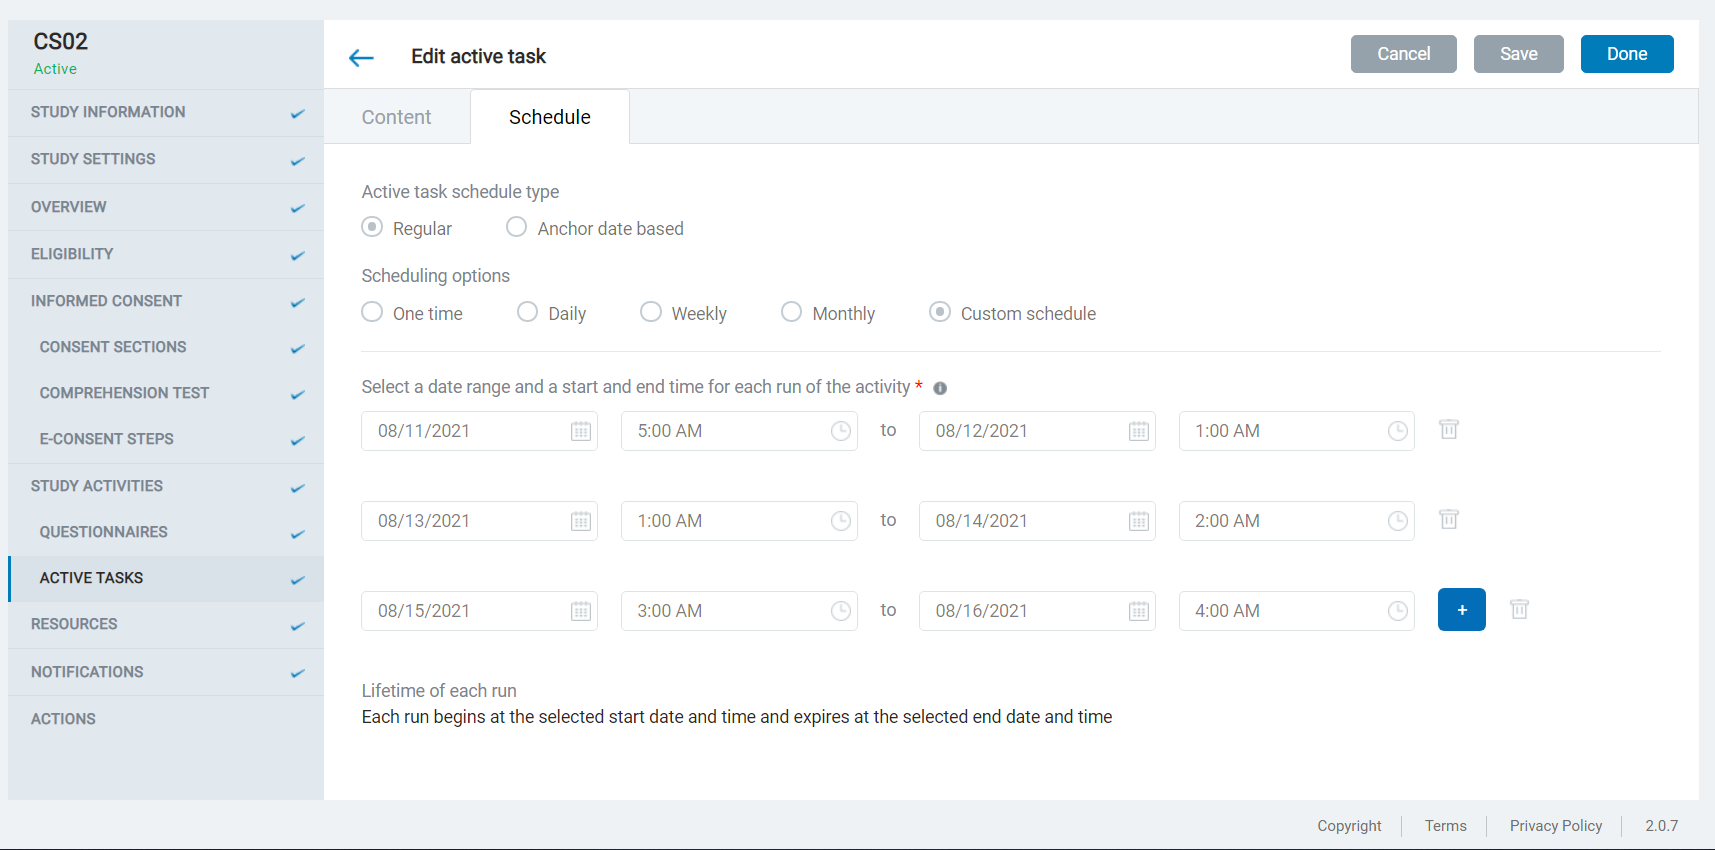Open the Privacy Policy link

point(1555,826)
